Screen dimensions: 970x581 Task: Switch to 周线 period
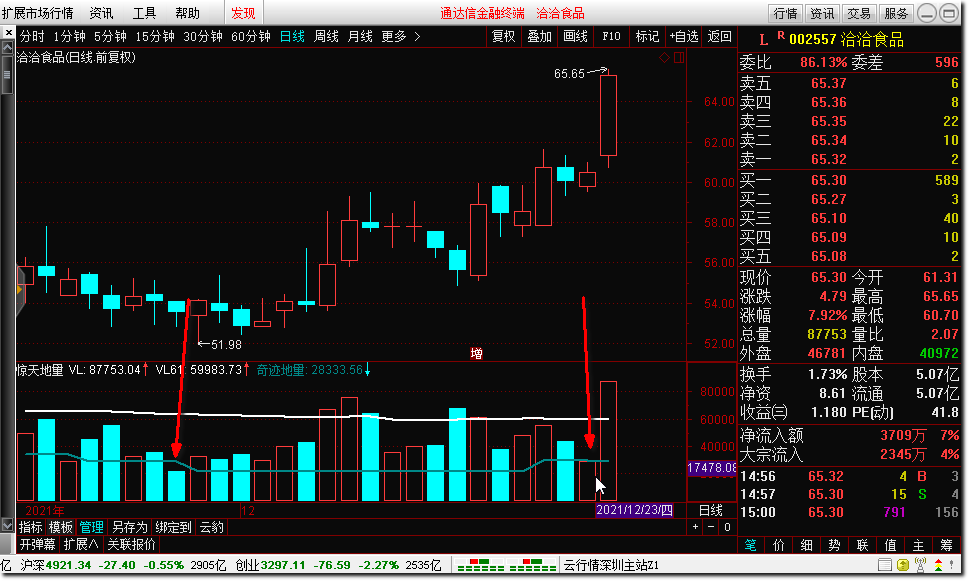click(326, 37)
